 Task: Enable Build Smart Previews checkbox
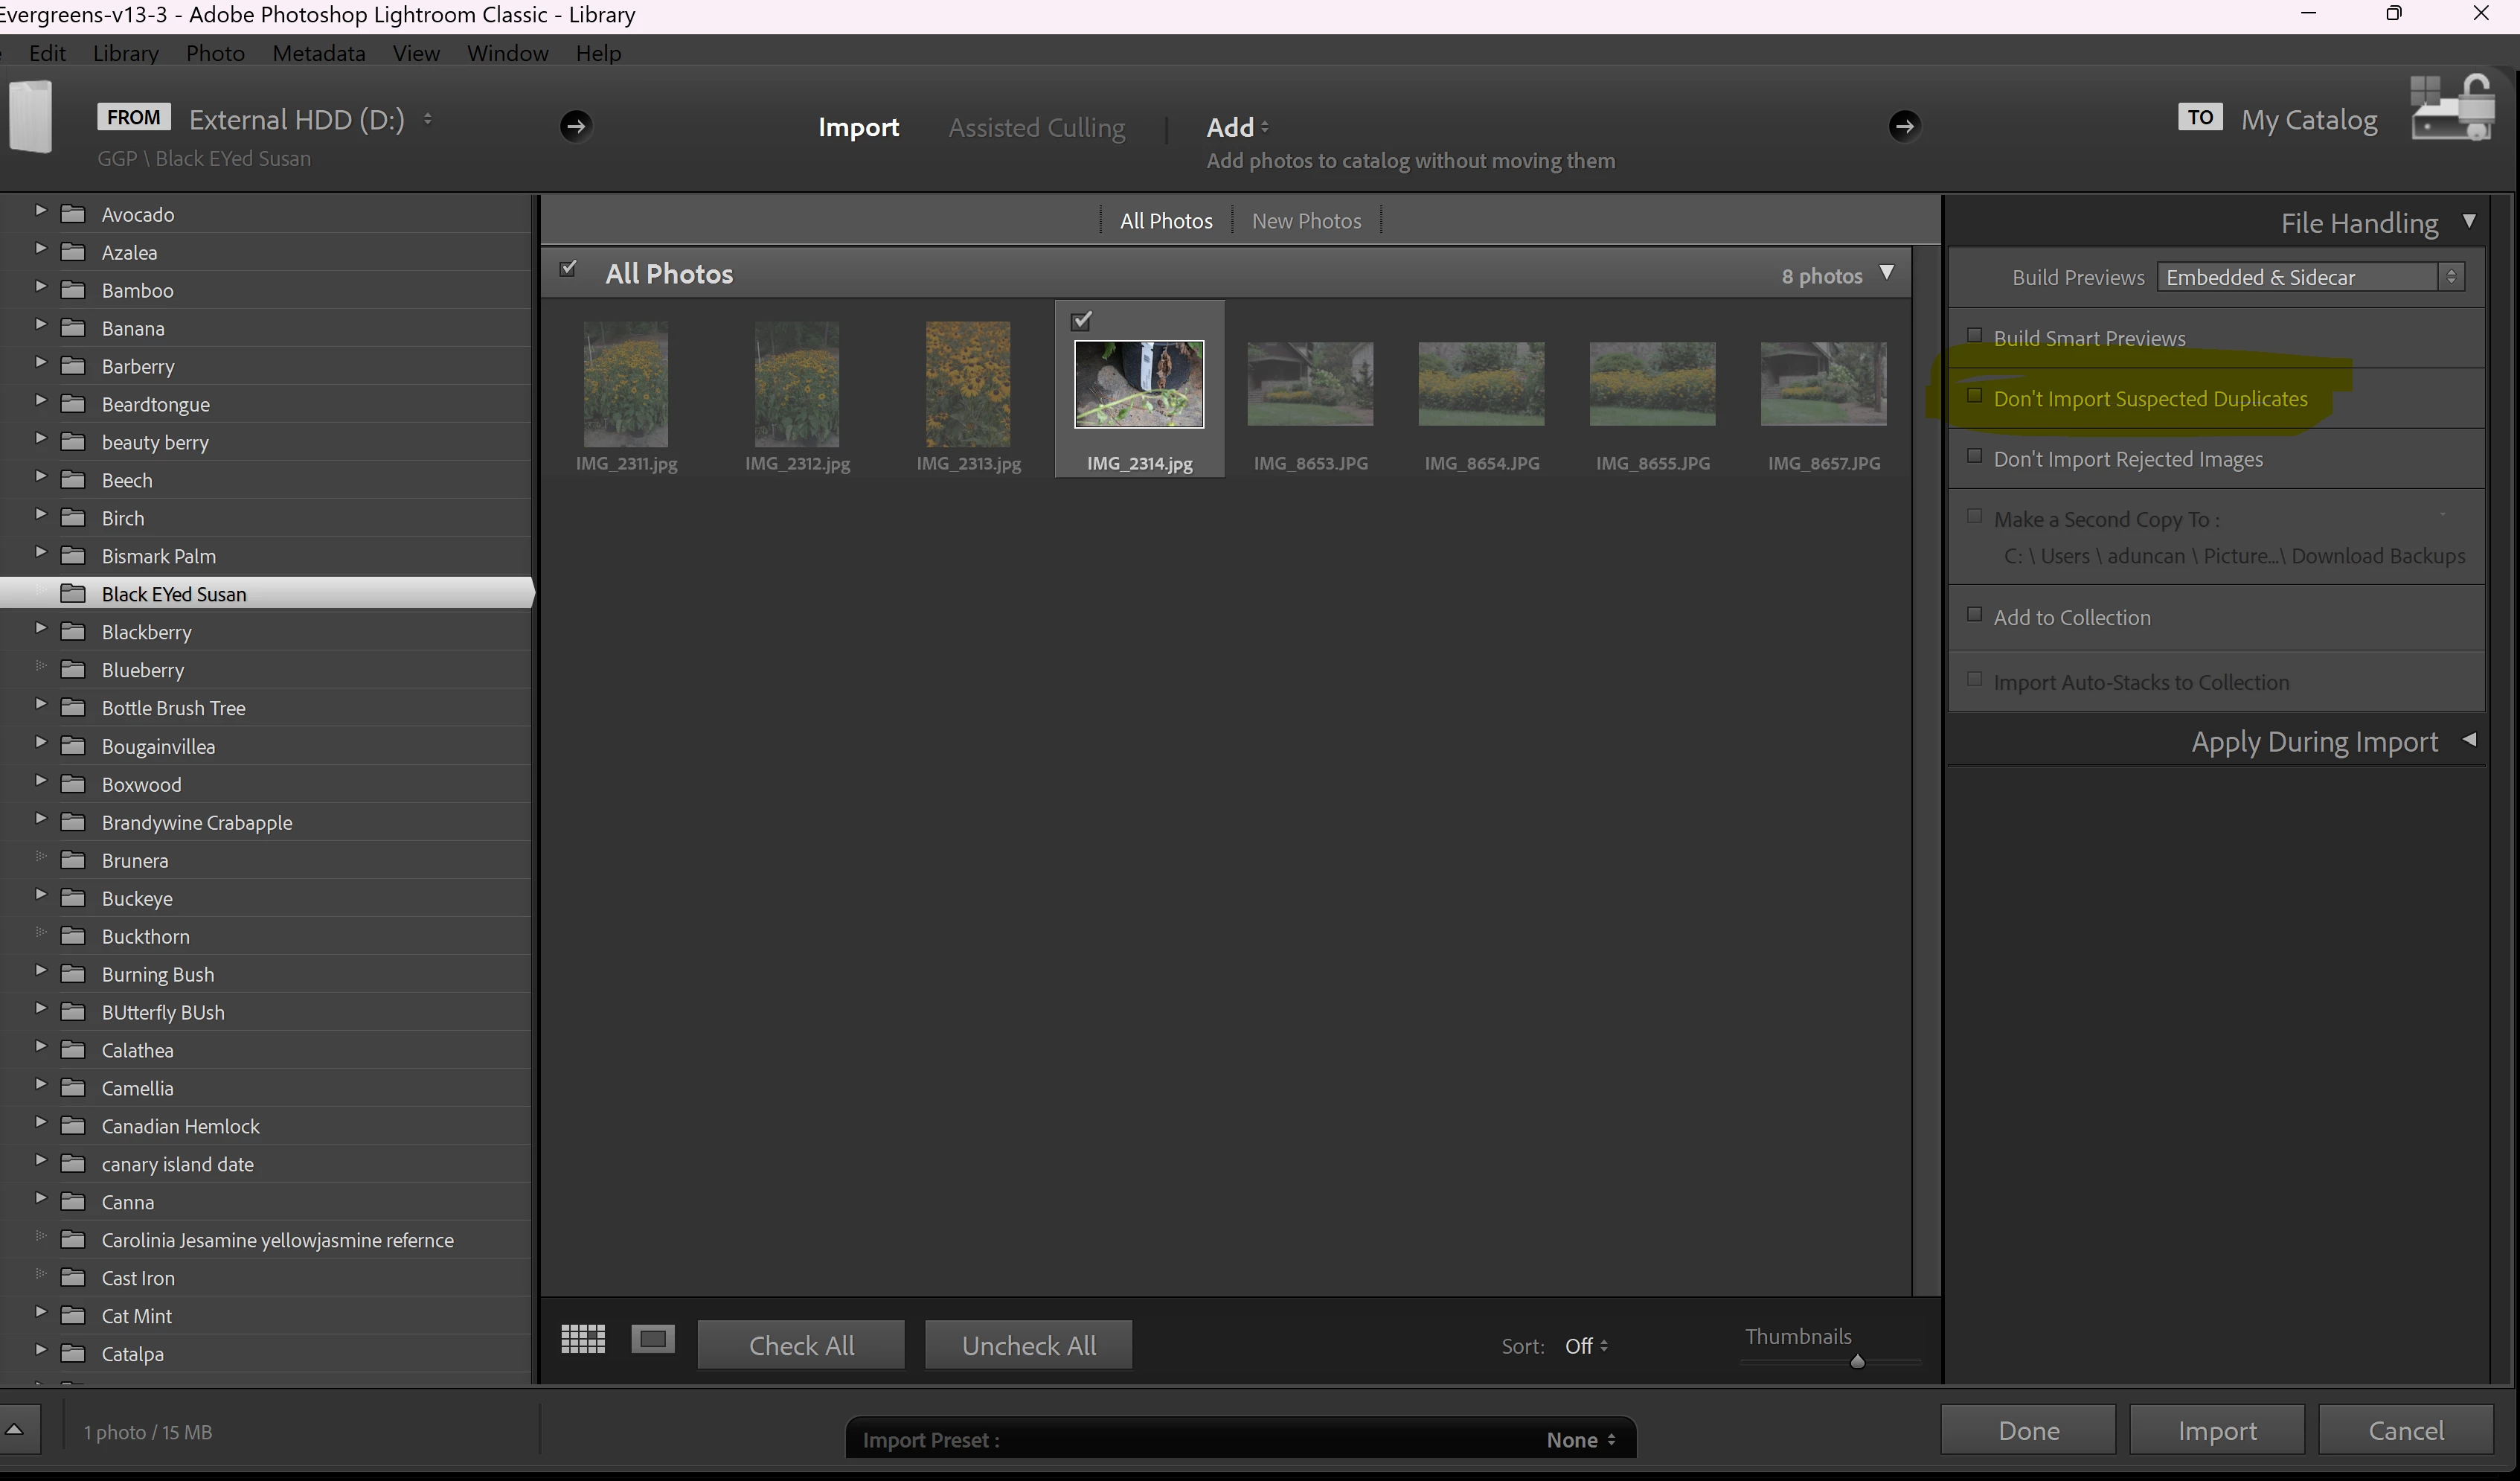click(x=1975, y=335)
